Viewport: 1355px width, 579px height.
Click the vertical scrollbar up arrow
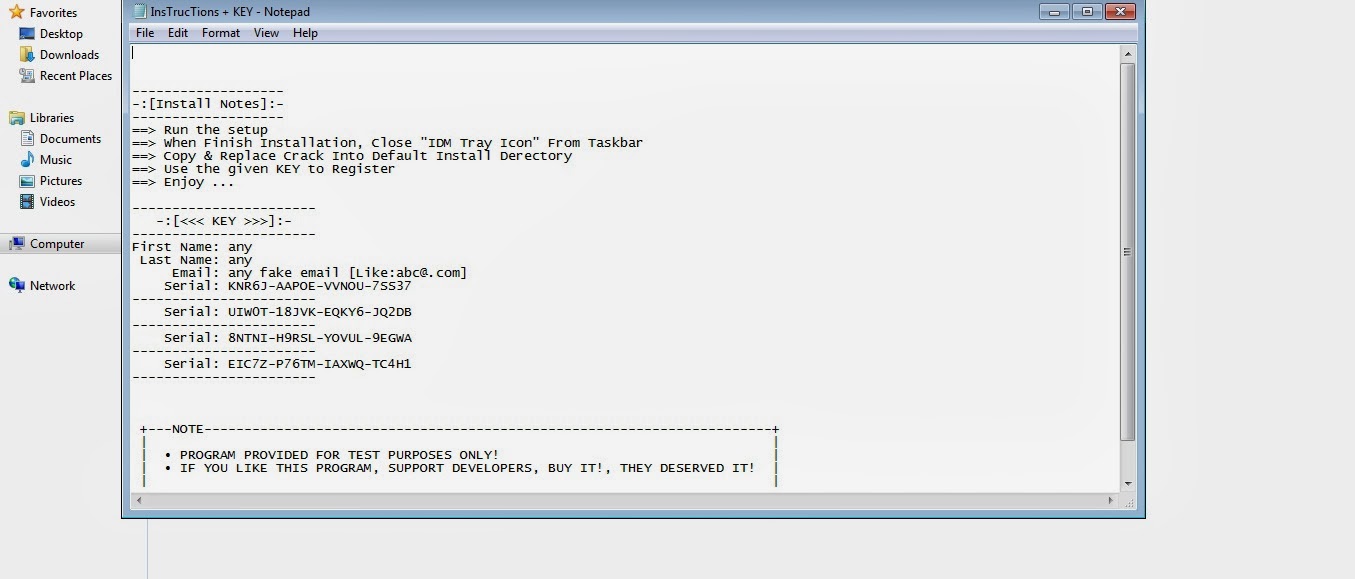click(x=1128, y=54)
